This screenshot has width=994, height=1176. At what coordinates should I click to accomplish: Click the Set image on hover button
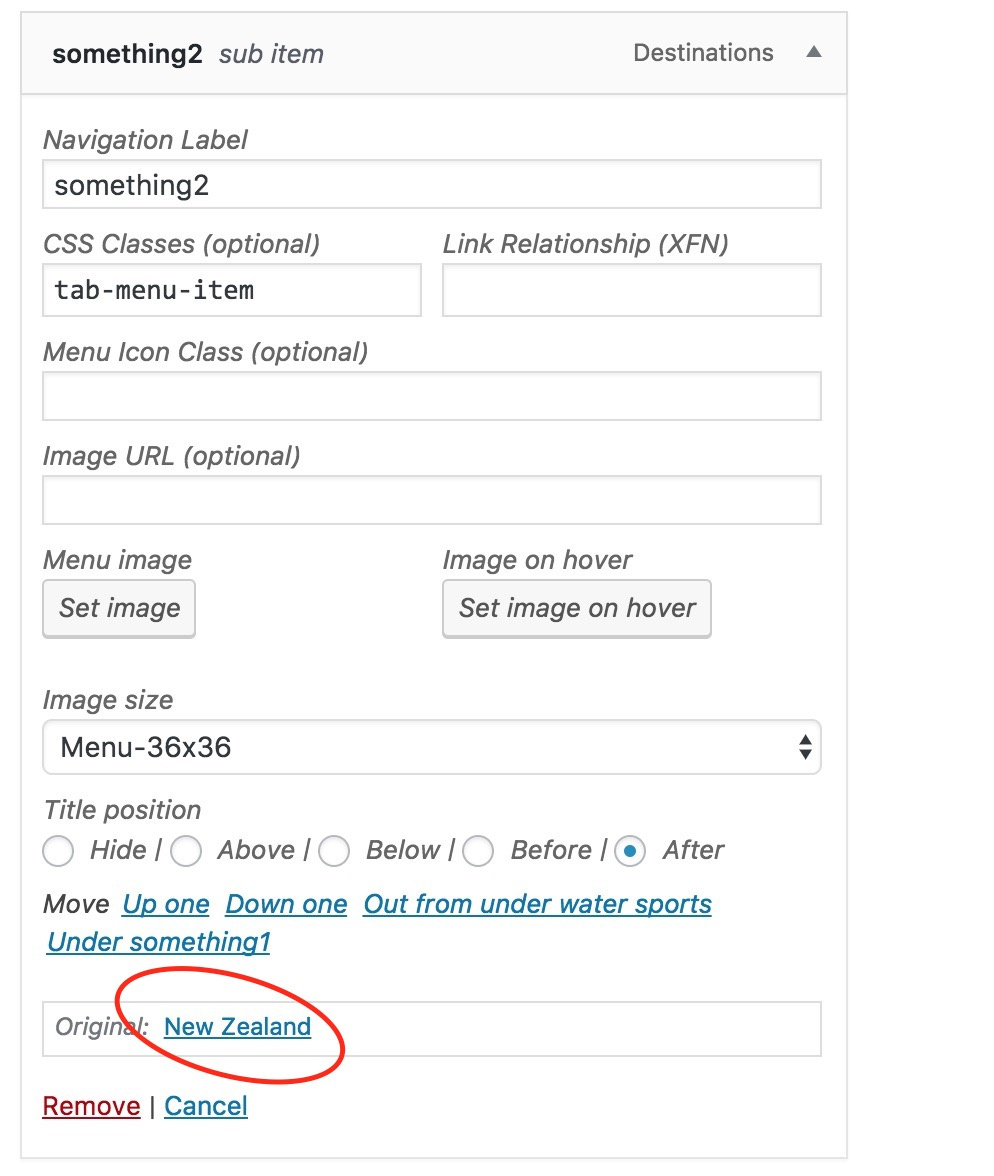click(x=577, y=608)
